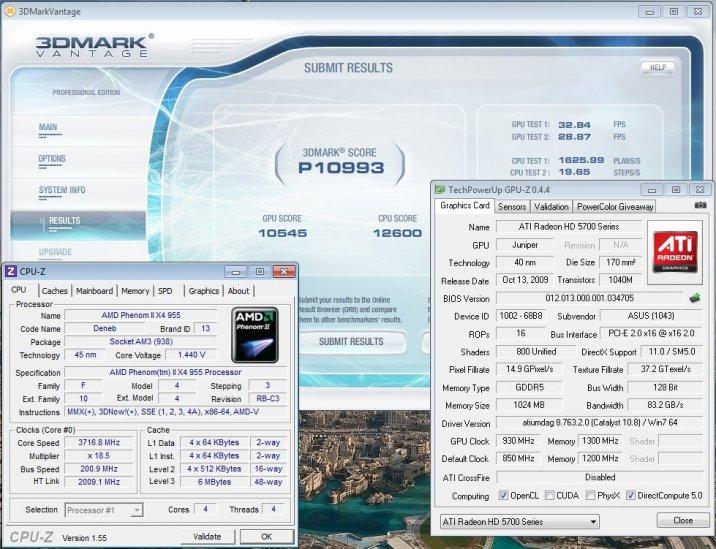Open the Processor #1 selection dropdown
716x549 pixels.
104,510
